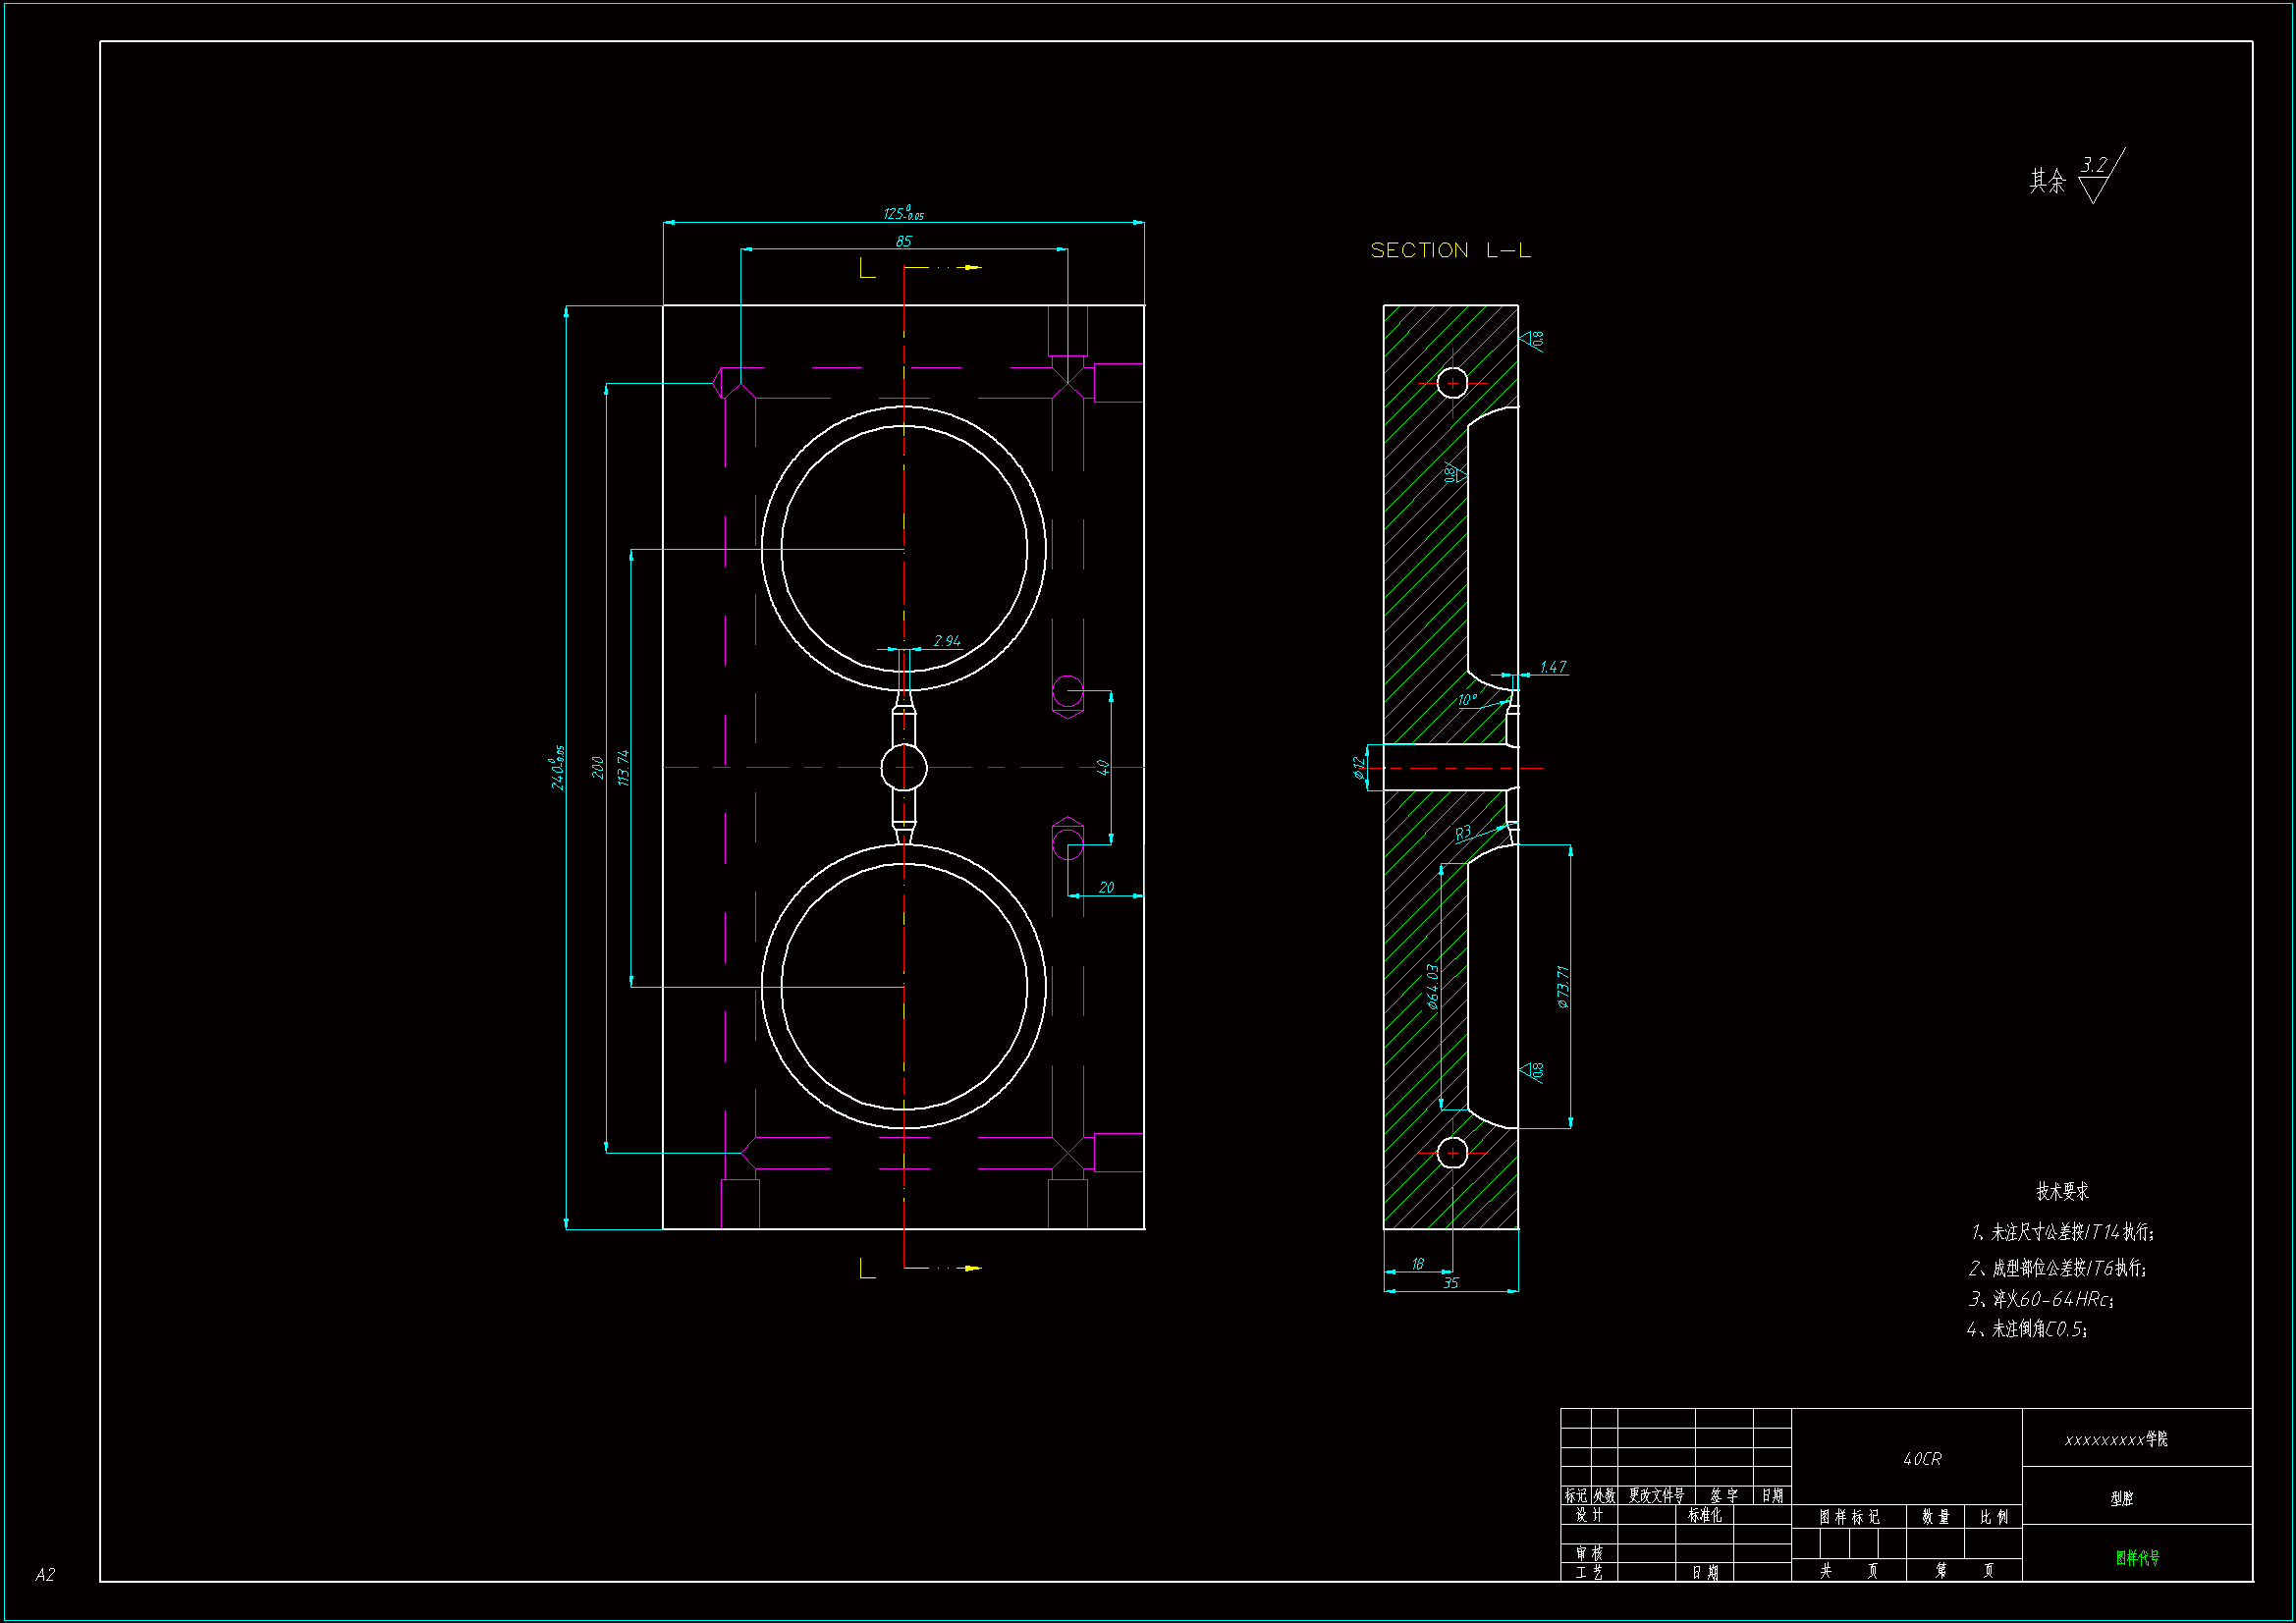Select the 85 dimension label

click(x=903, y=241)
